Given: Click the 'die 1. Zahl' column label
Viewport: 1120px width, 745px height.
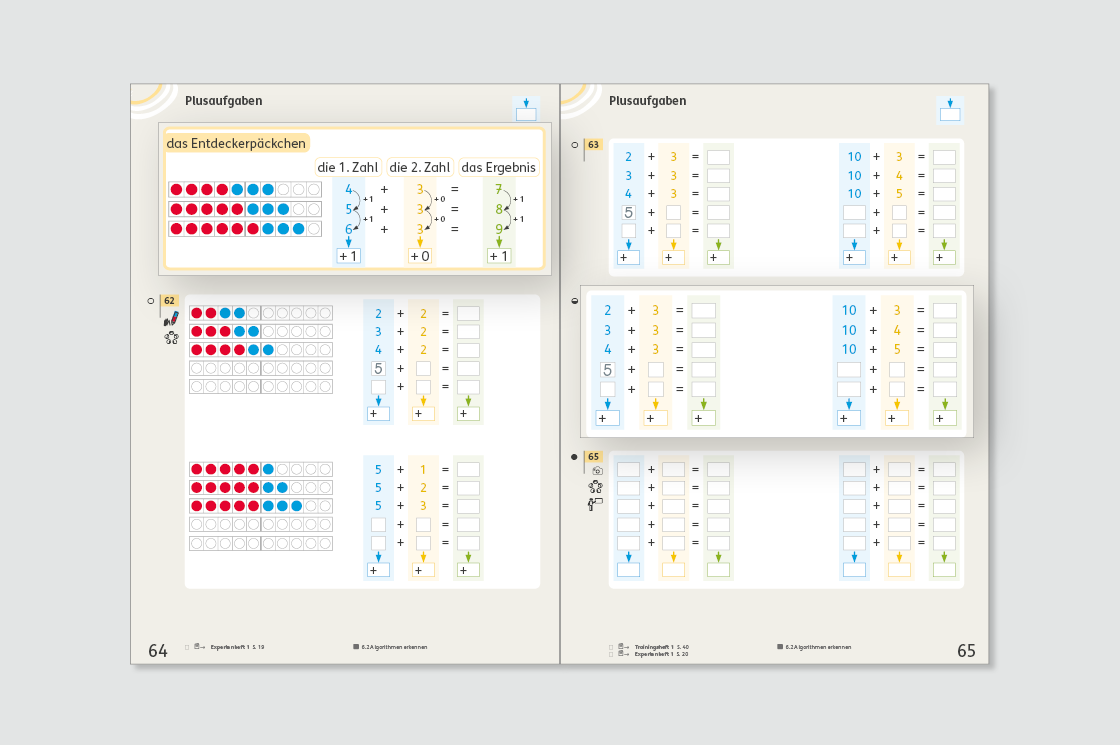Looking at the screenshot, I should [348, 167].
